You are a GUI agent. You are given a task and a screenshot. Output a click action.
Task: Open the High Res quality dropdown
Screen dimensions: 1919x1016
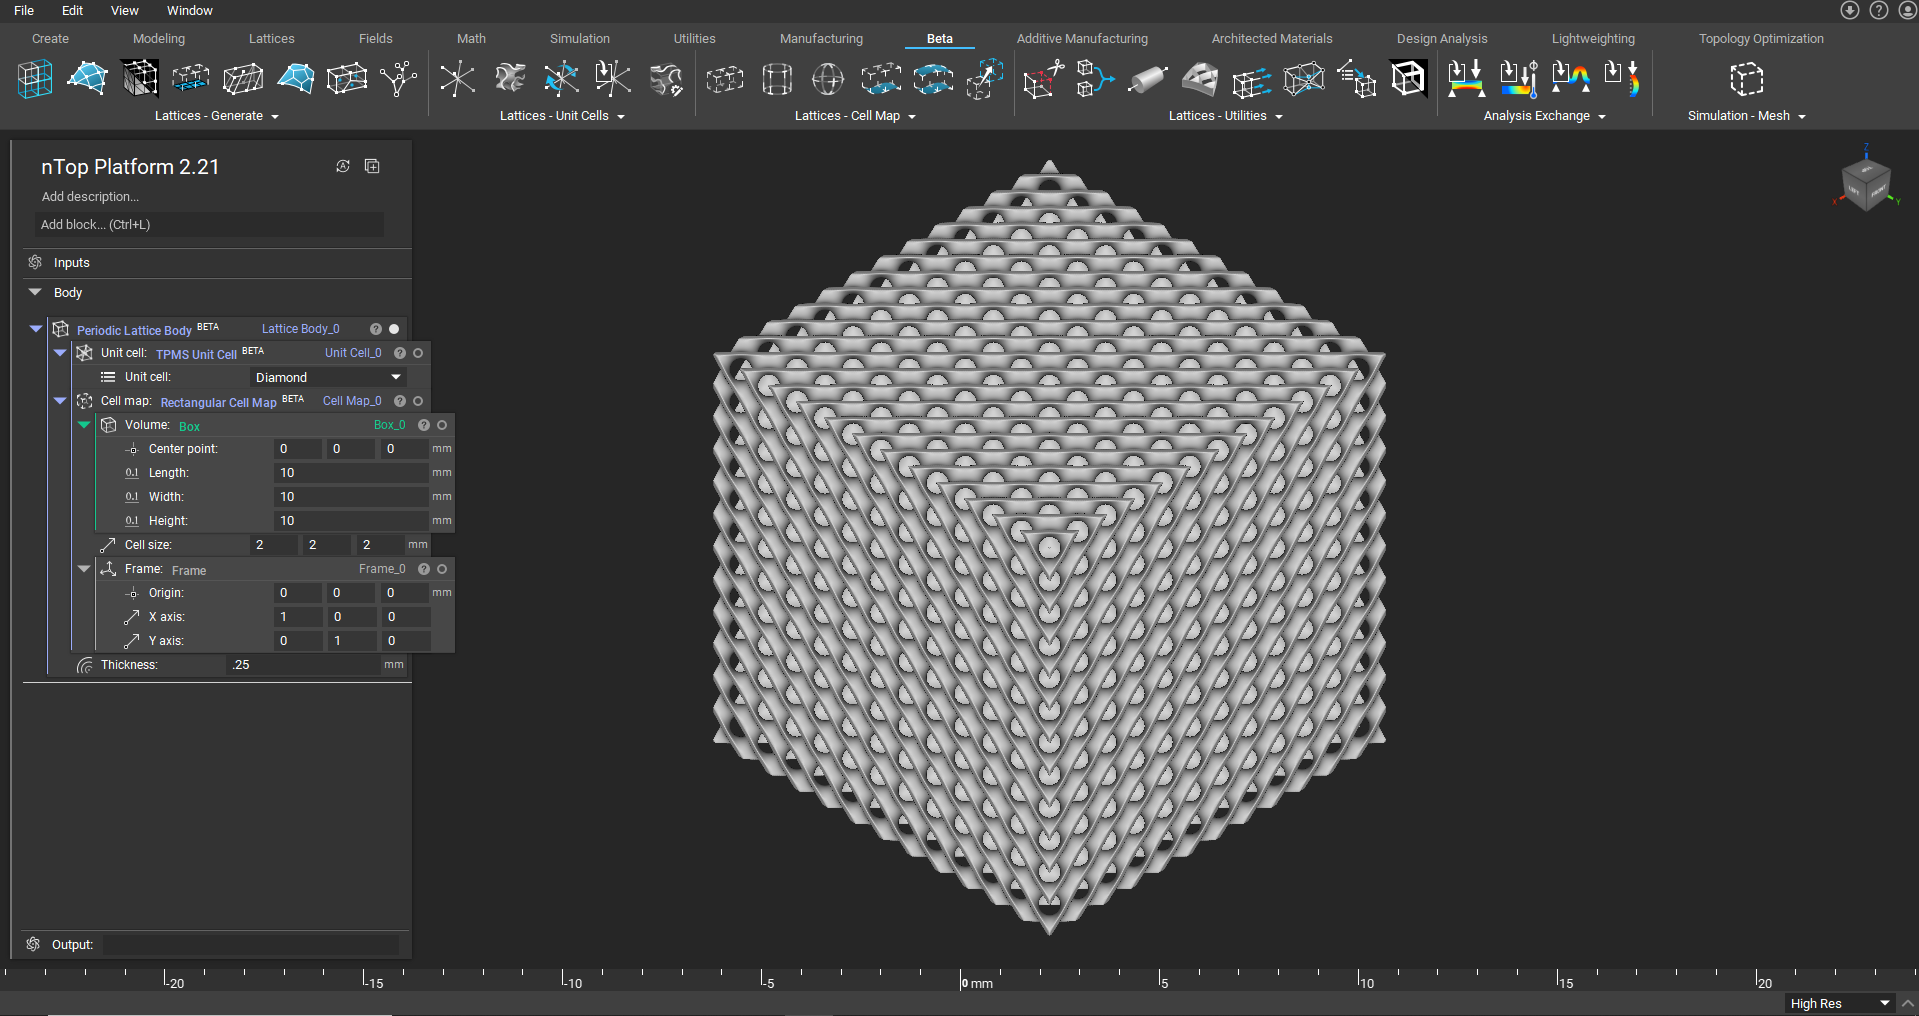click(1840, 1003)
